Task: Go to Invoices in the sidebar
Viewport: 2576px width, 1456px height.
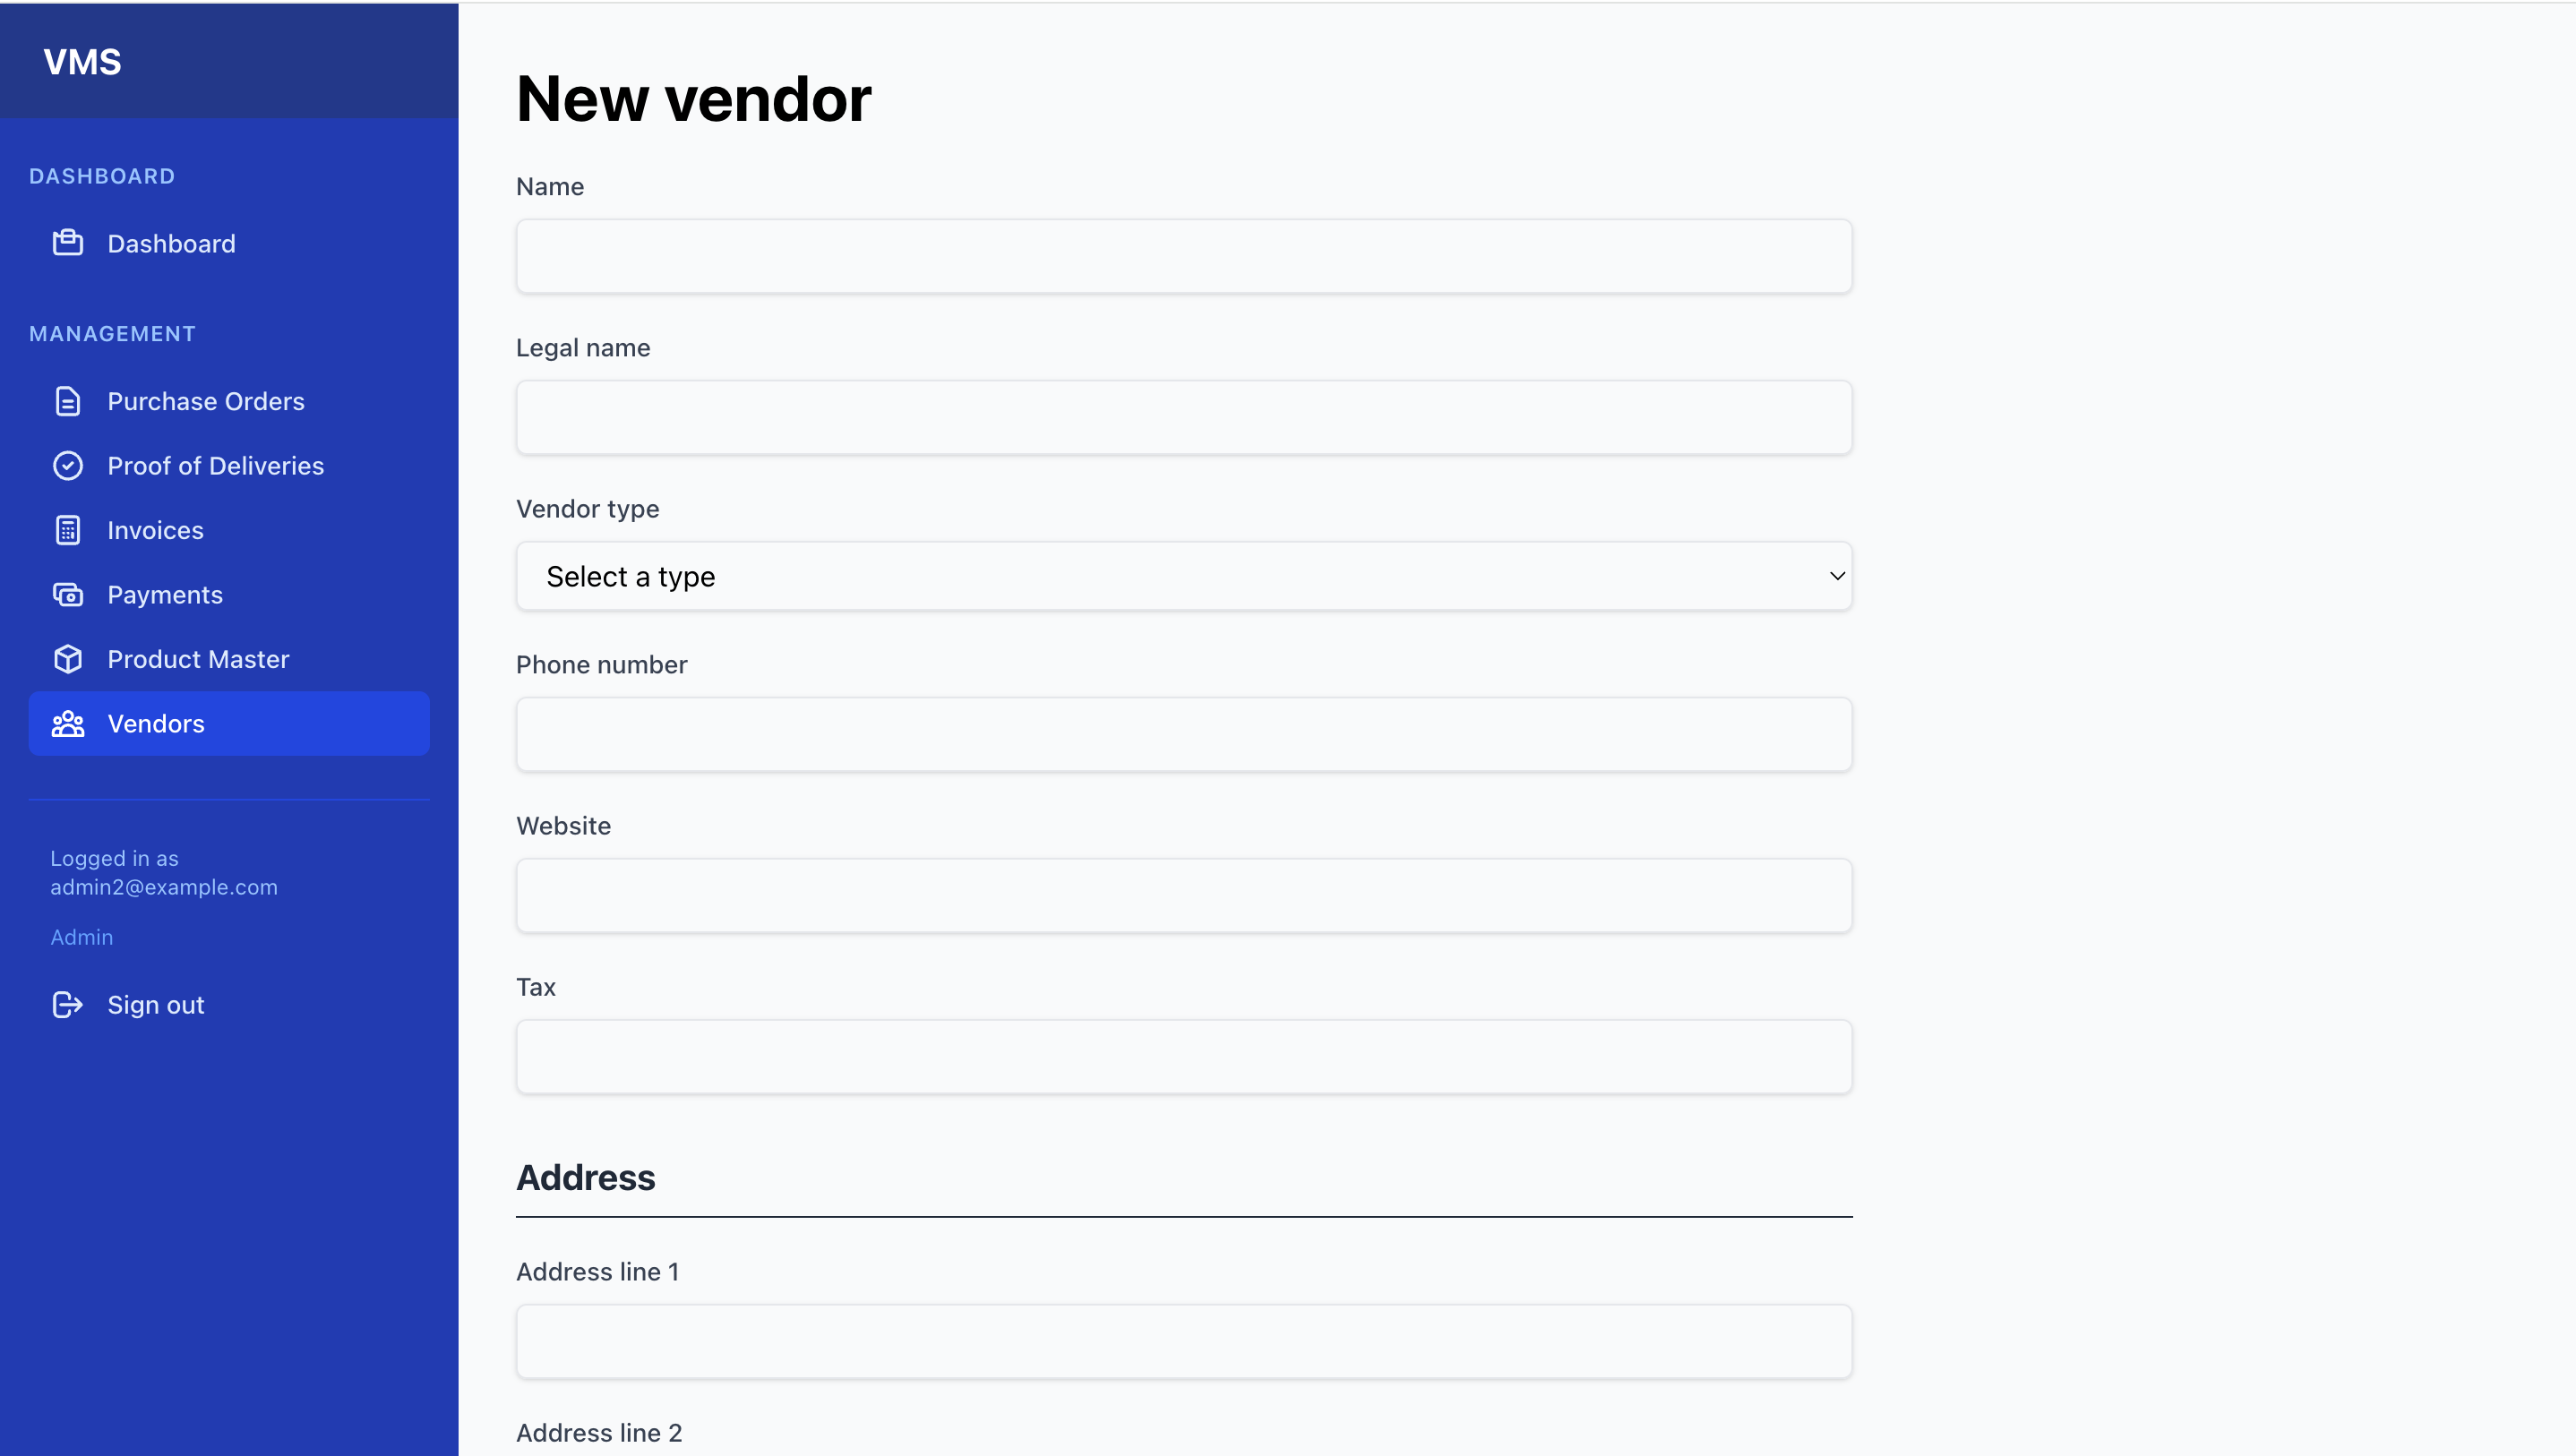Action: click(155, 530)
